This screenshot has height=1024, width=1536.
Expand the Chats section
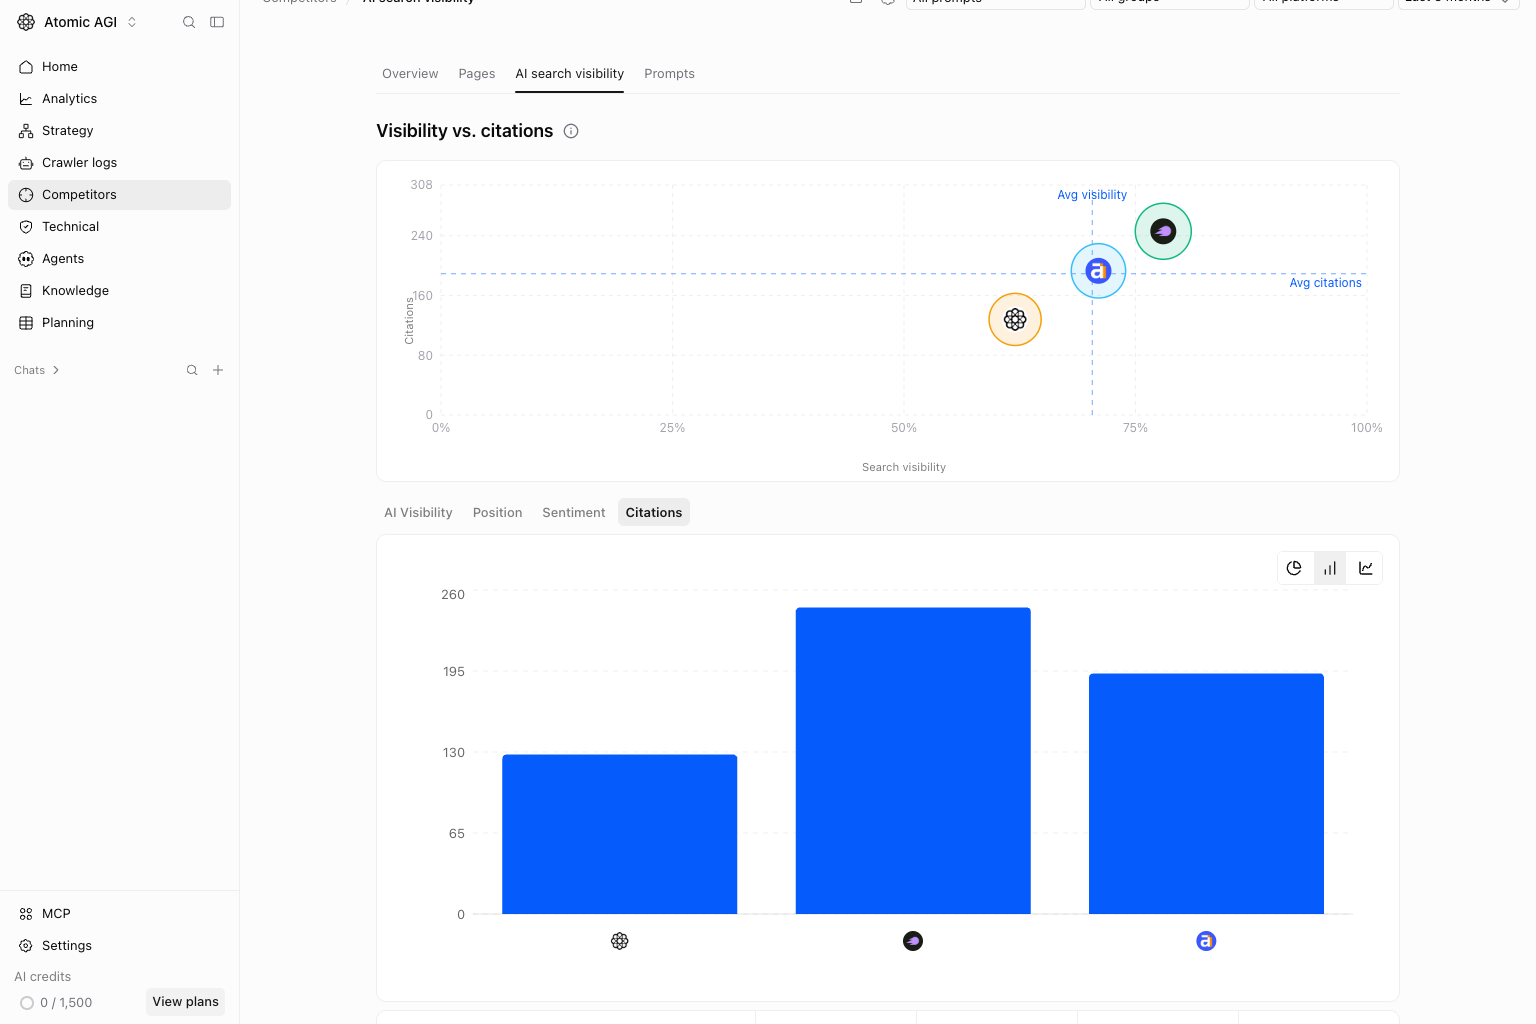coord(37,370)
